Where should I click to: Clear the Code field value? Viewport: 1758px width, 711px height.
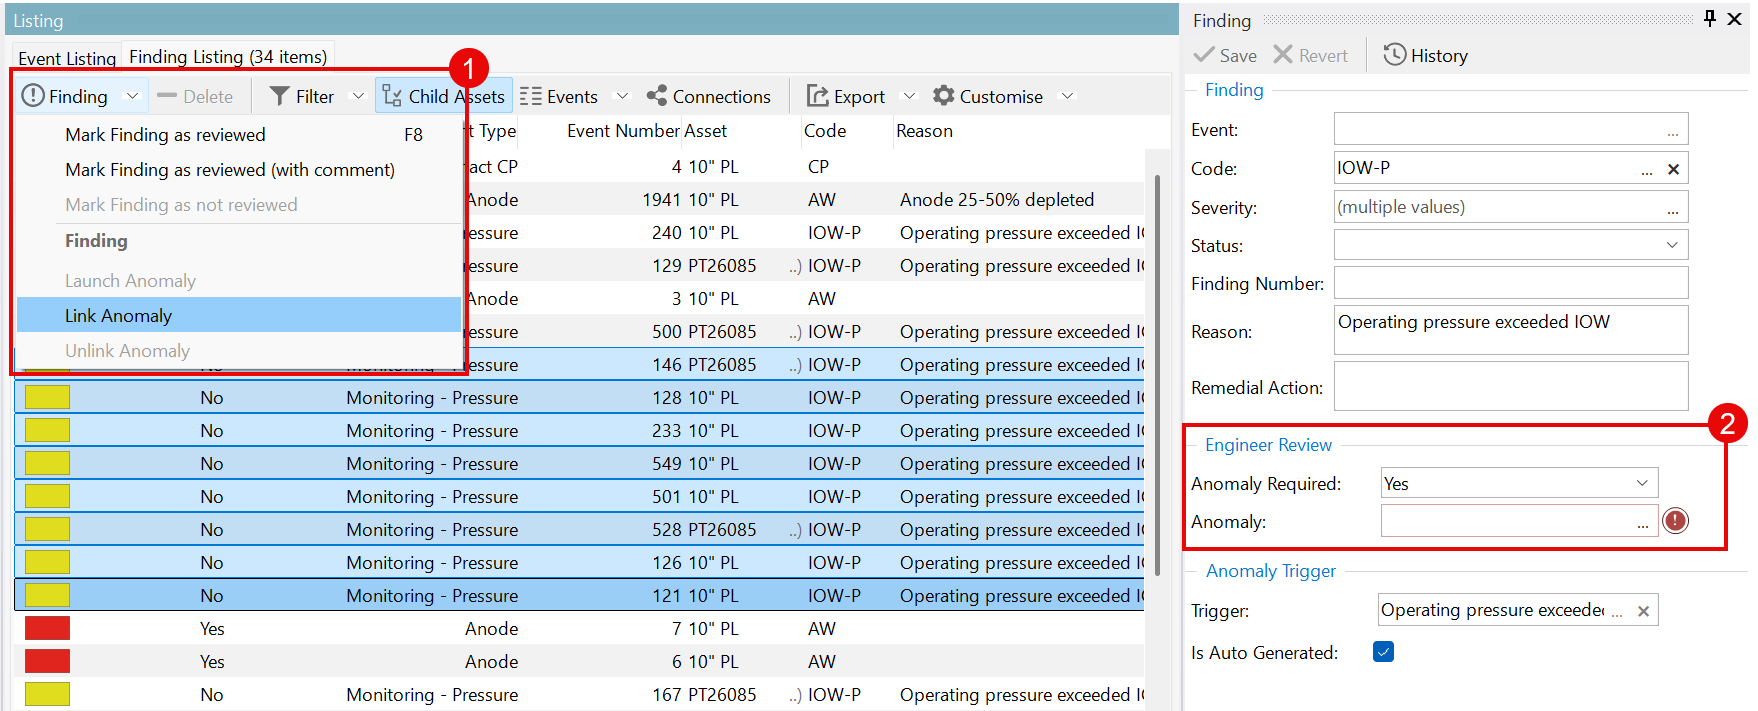click(1673, 169)
